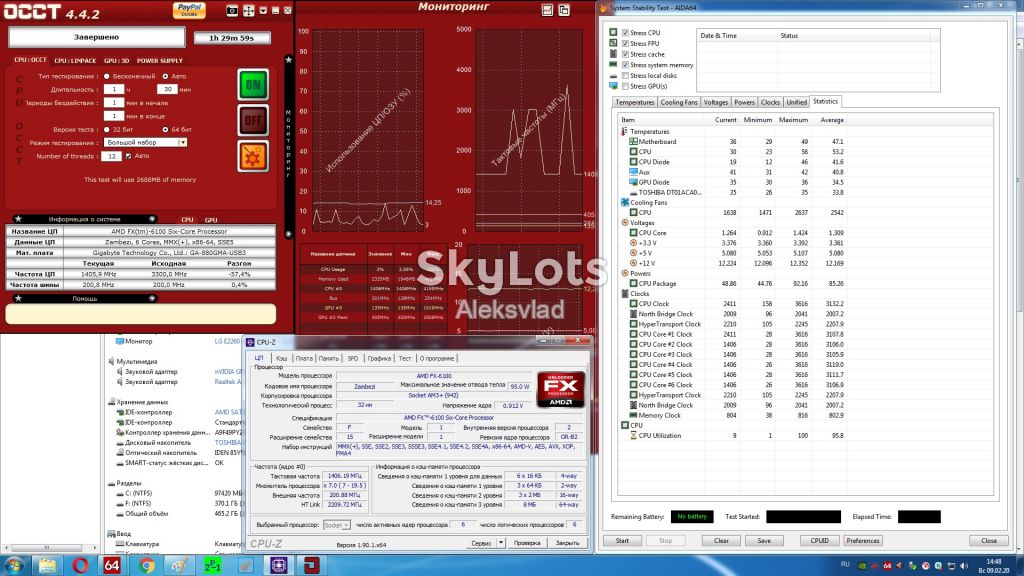Click the green ON button in OCCT
The width and height of the screenshot is (1024, 576).
click(x=253, y=84)
